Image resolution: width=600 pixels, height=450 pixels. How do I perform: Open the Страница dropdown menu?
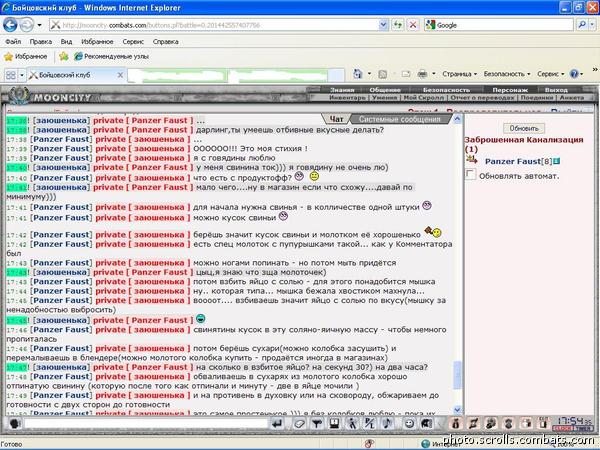click(459, 74)
